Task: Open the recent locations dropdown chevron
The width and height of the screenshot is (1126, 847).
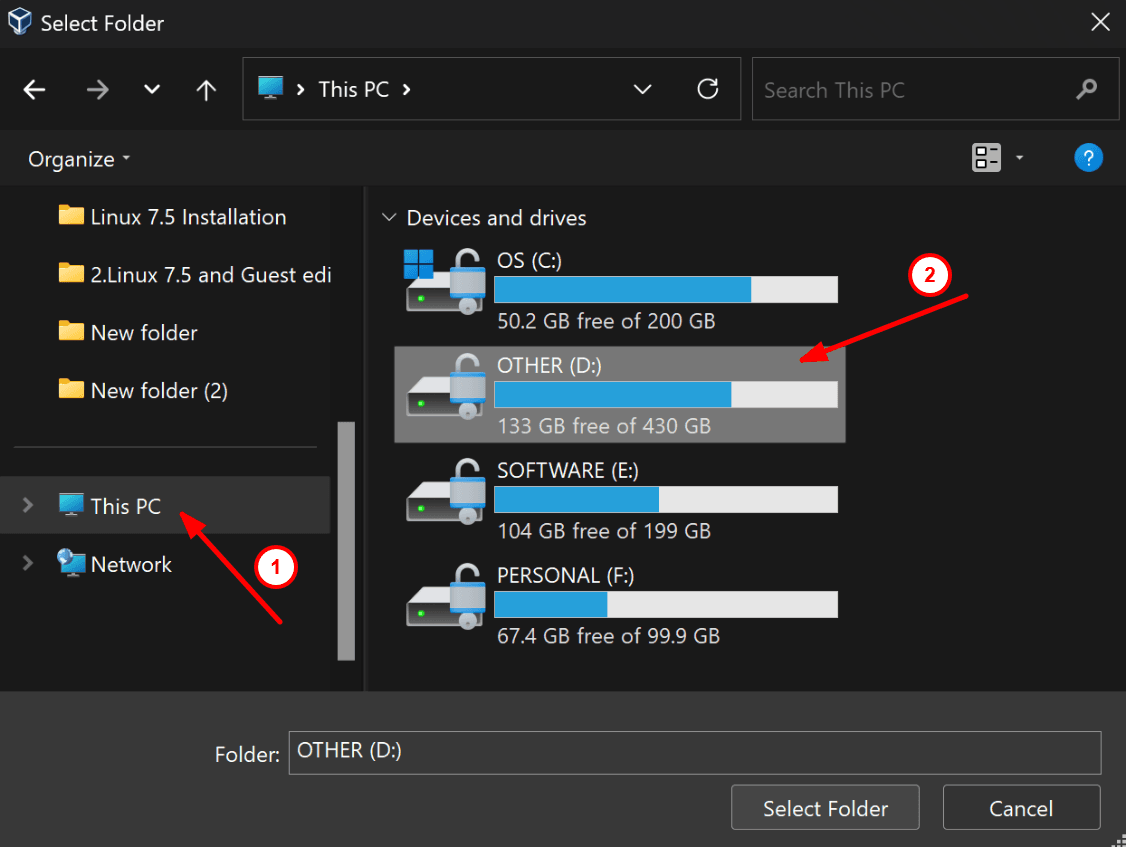Action: coord(151,89)
